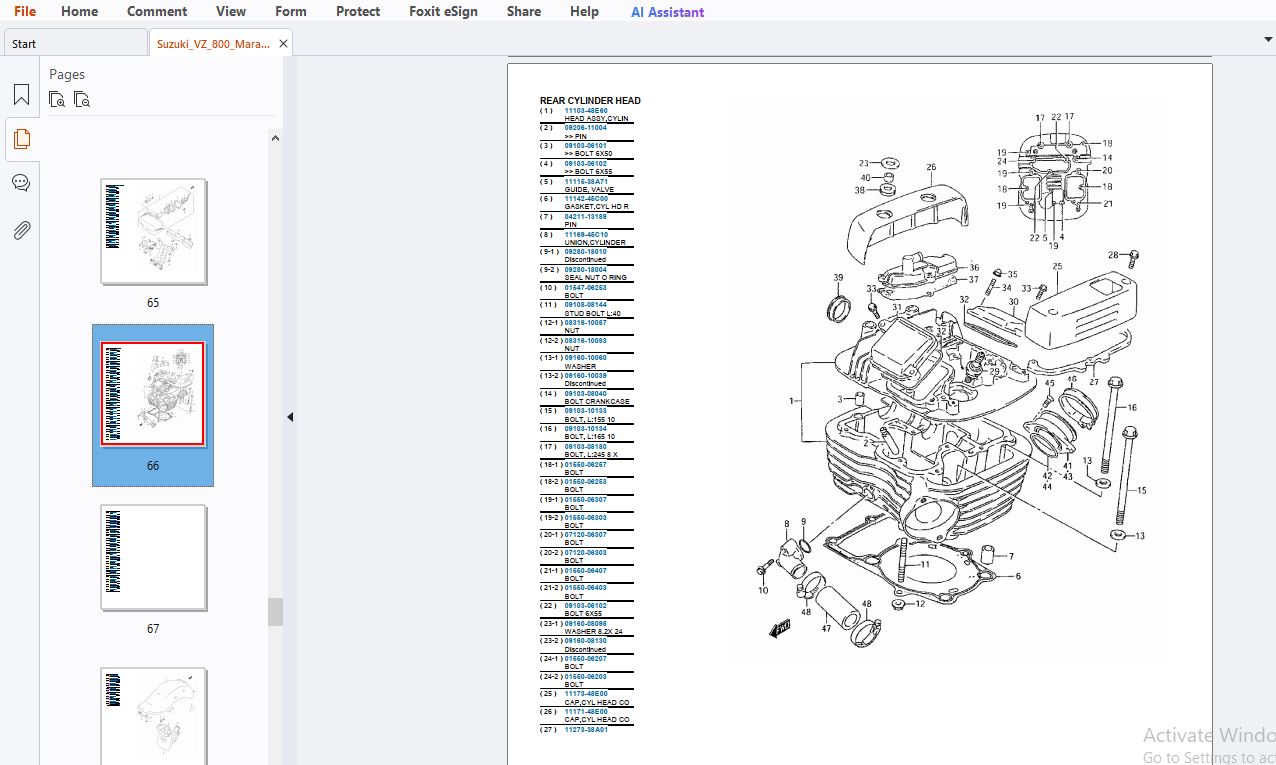Click part number link 11142-45C00
The height and width of the screenshot is (765, 1276).
(585, 199)
